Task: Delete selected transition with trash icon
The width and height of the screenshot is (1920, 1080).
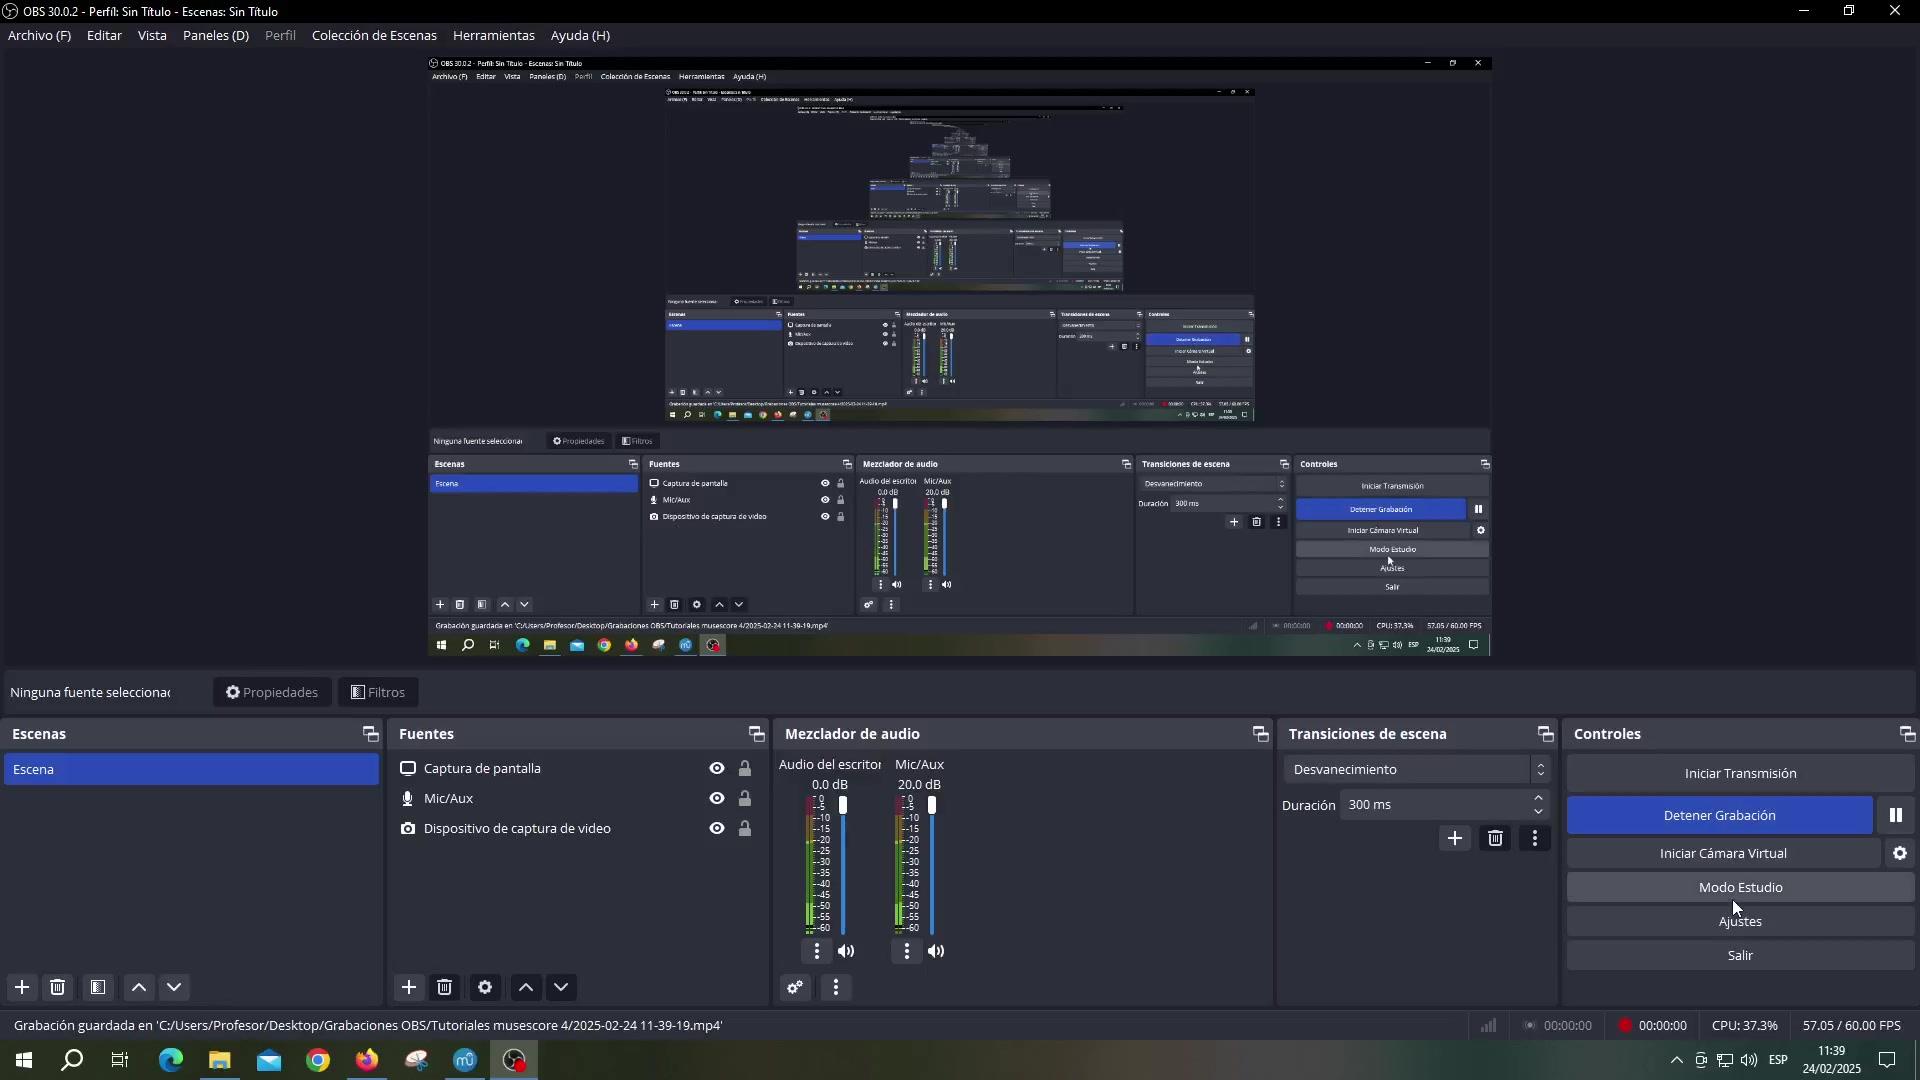Action: click(x=1495, y=839)
